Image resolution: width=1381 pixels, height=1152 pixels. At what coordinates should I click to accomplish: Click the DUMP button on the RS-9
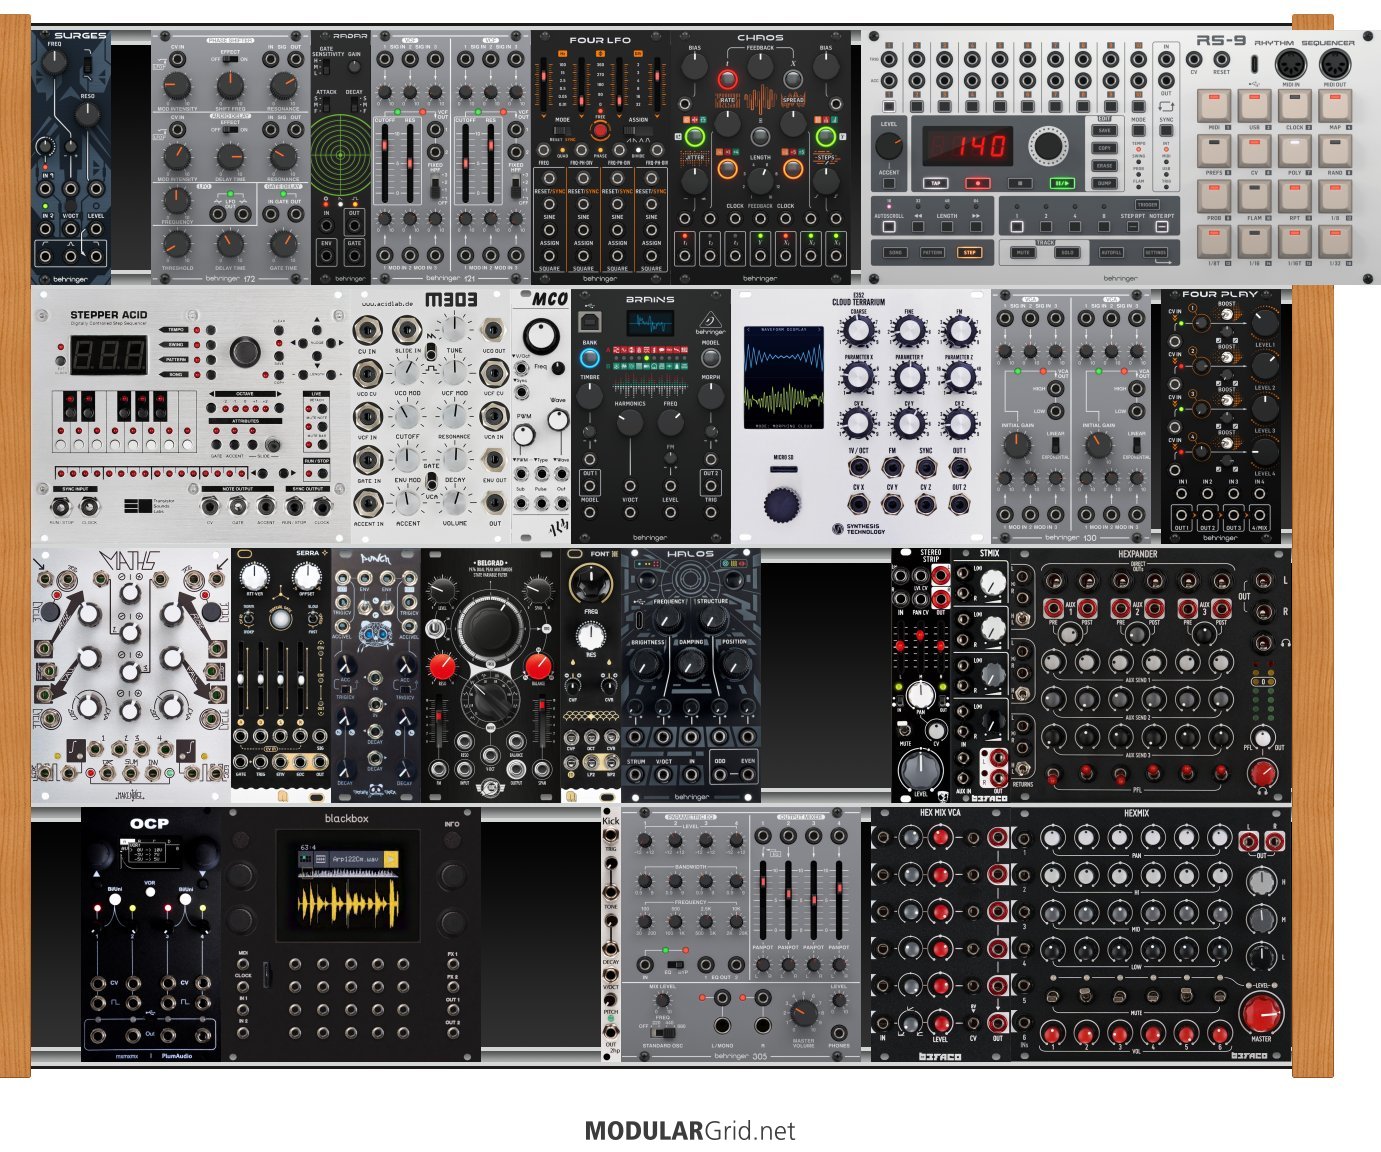coord(1104,184)
